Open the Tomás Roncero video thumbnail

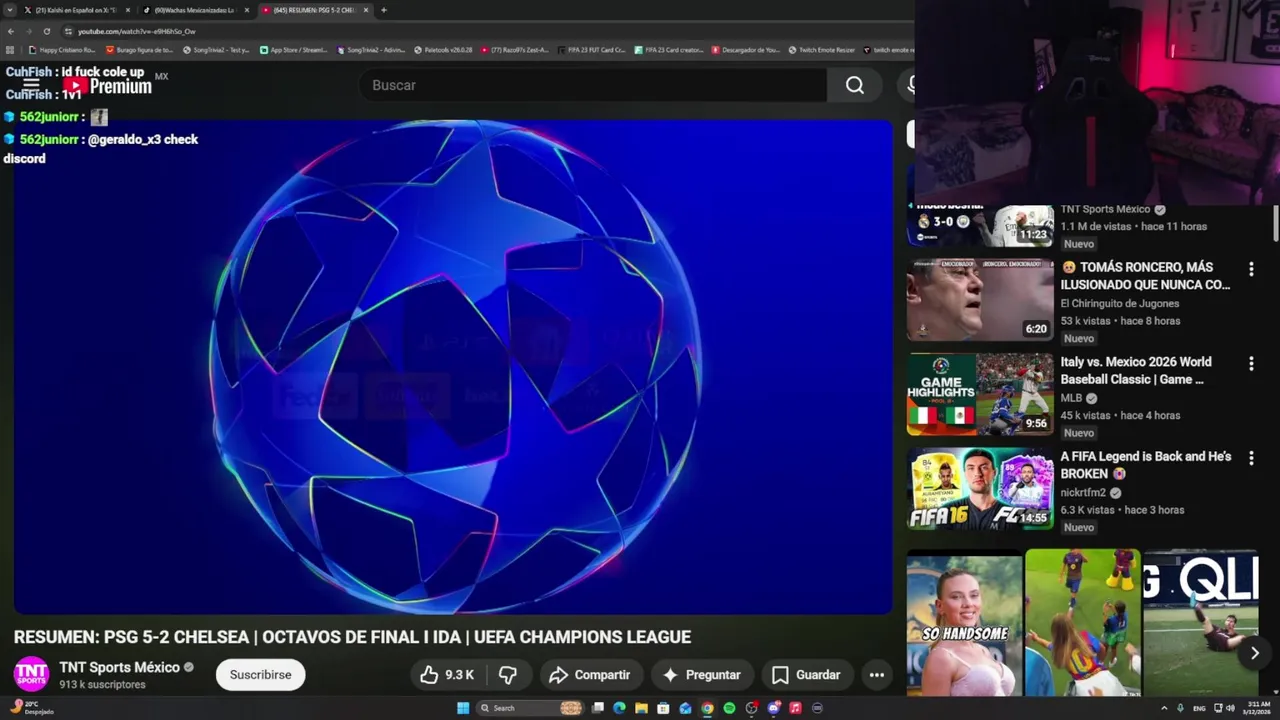pos(980,300)
